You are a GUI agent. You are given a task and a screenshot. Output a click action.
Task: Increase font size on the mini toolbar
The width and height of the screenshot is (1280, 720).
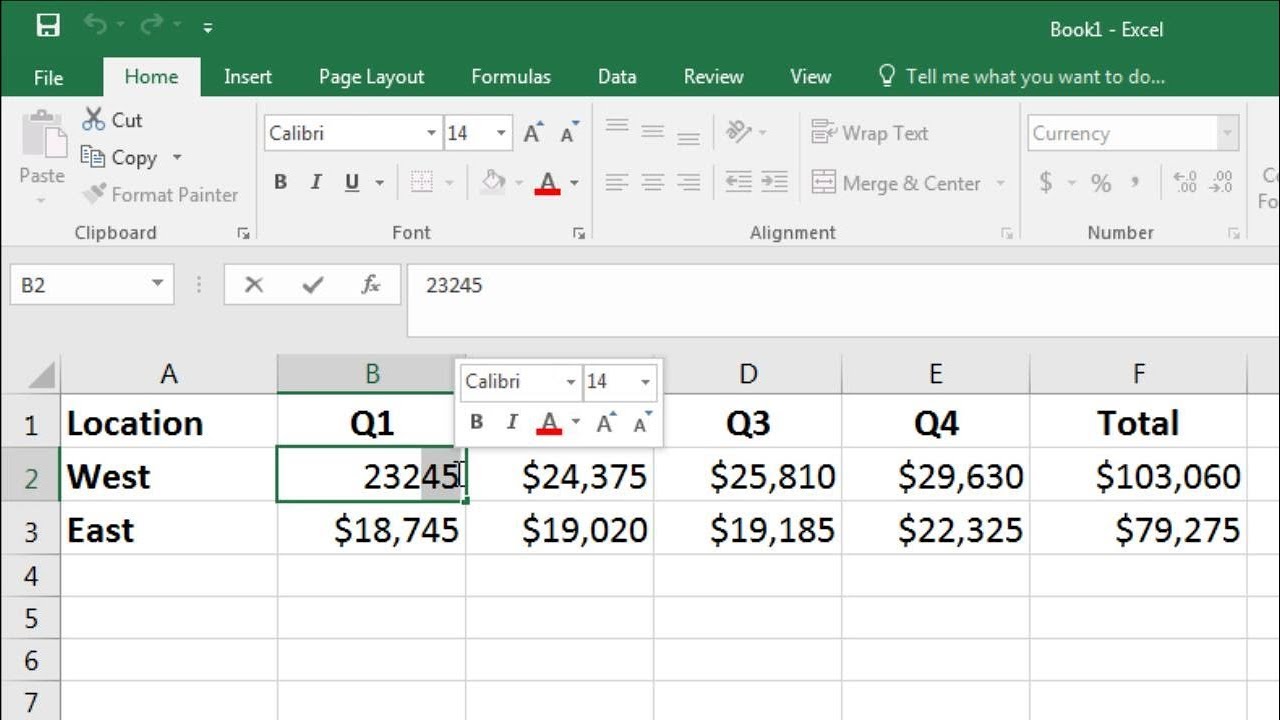(x=606, y=422)
